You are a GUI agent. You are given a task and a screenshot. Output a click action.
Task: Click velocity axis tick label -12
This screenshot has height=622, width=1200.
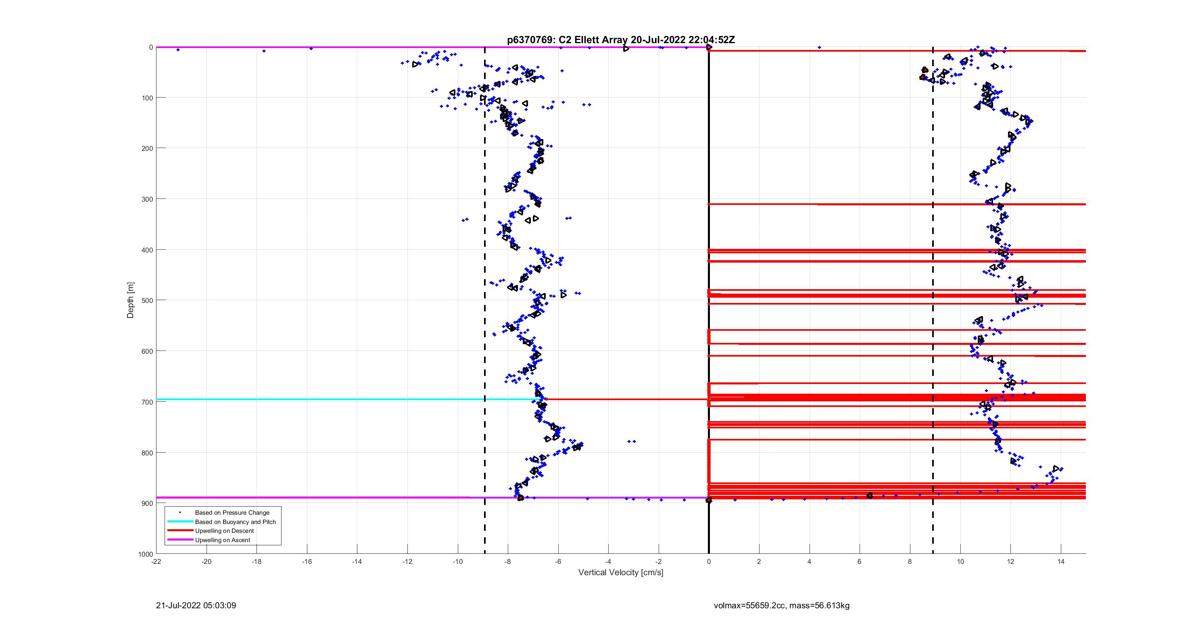click(407, 562)
